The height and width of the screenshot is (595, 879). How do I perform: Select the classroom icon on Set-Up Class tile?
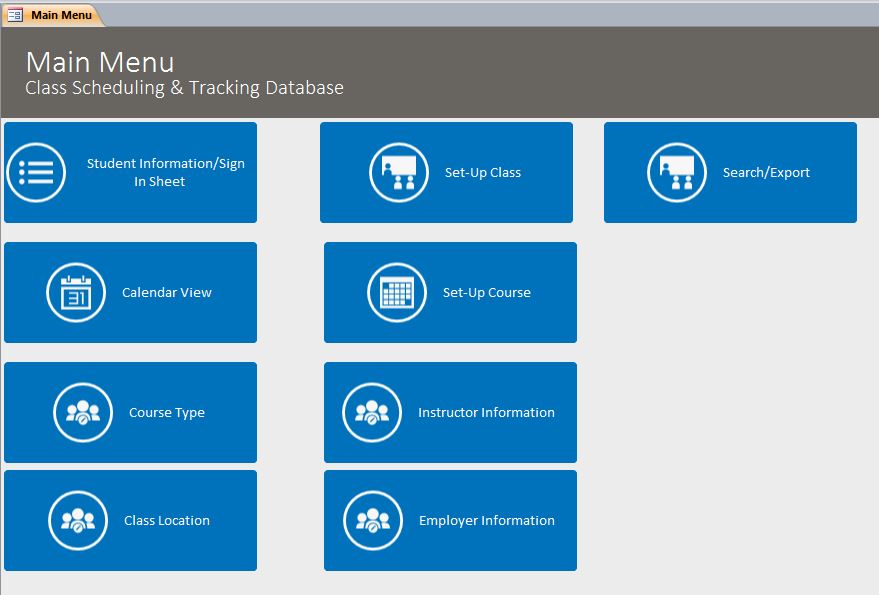pyautogui.click(x=397, y=172)
